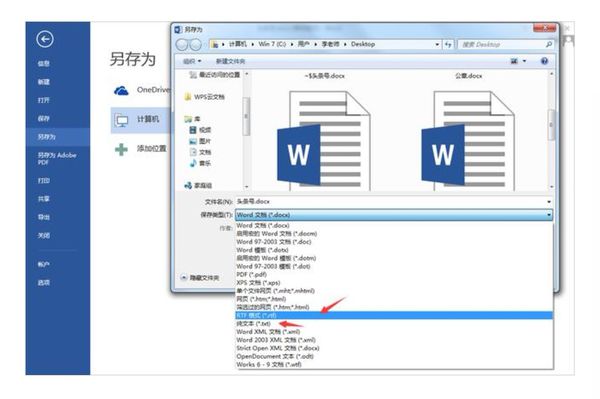
Task: Expand the 保存类型 file type dropdown arrow
Action: [549, 215]
